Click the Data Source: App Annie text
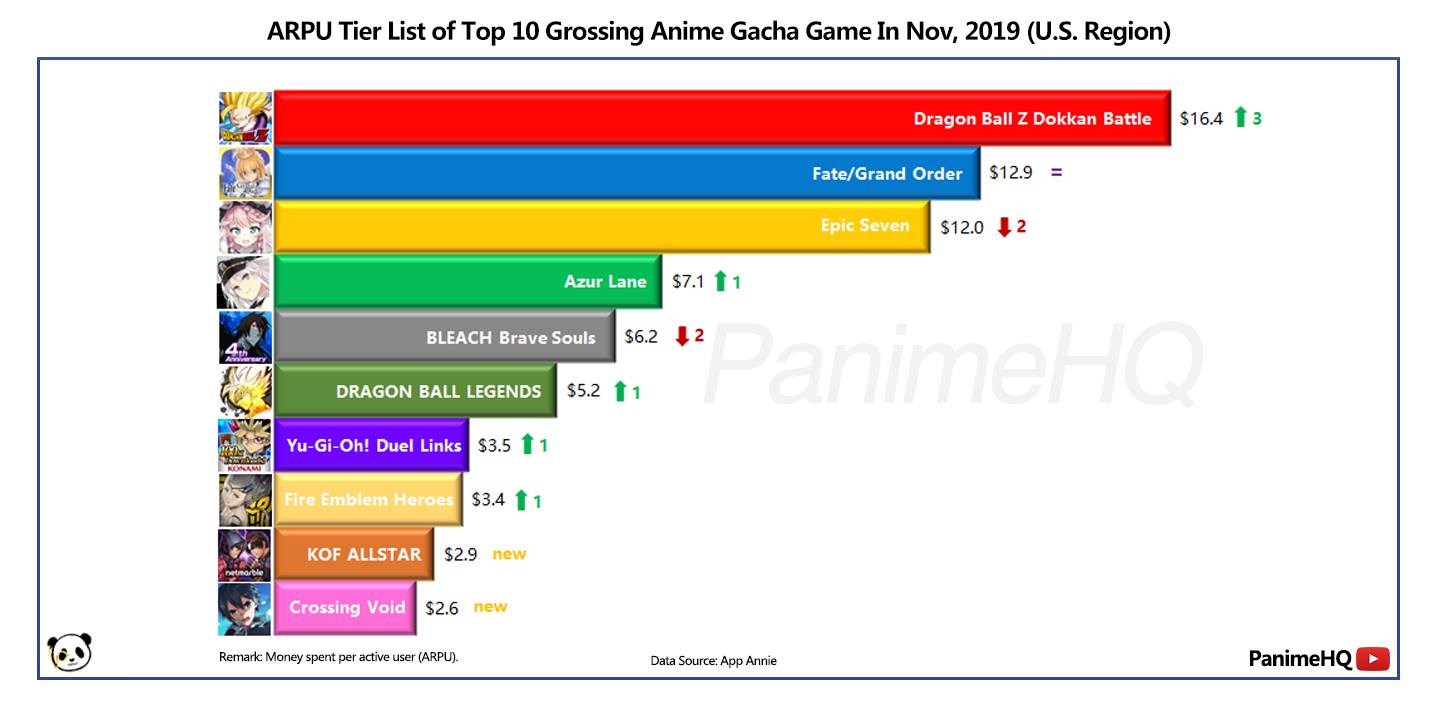This screenshot has height=705, width=1436. tap(713, 660)
